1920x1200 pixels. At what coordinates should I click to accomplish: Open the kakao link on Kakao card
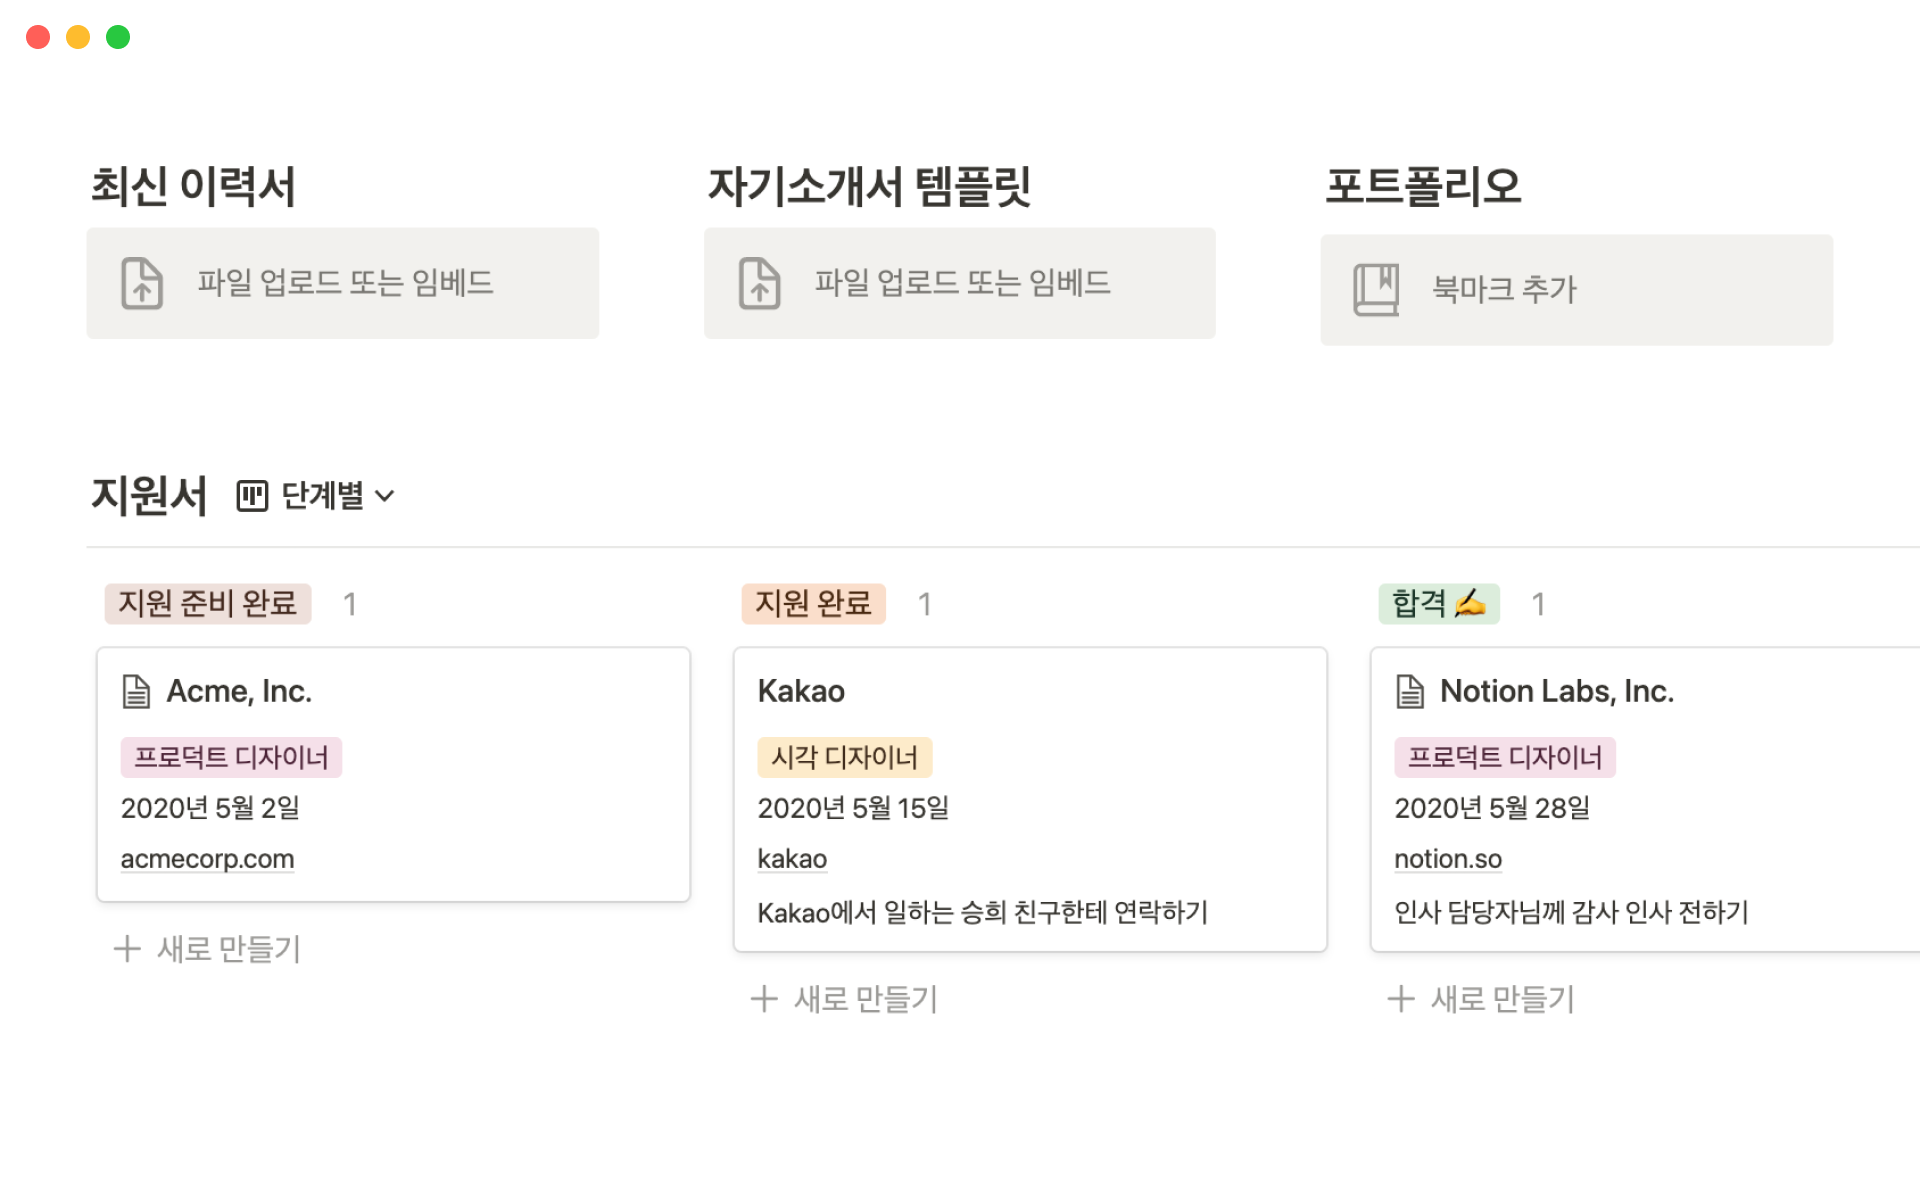pyautogui.click(x=792, y=859)
